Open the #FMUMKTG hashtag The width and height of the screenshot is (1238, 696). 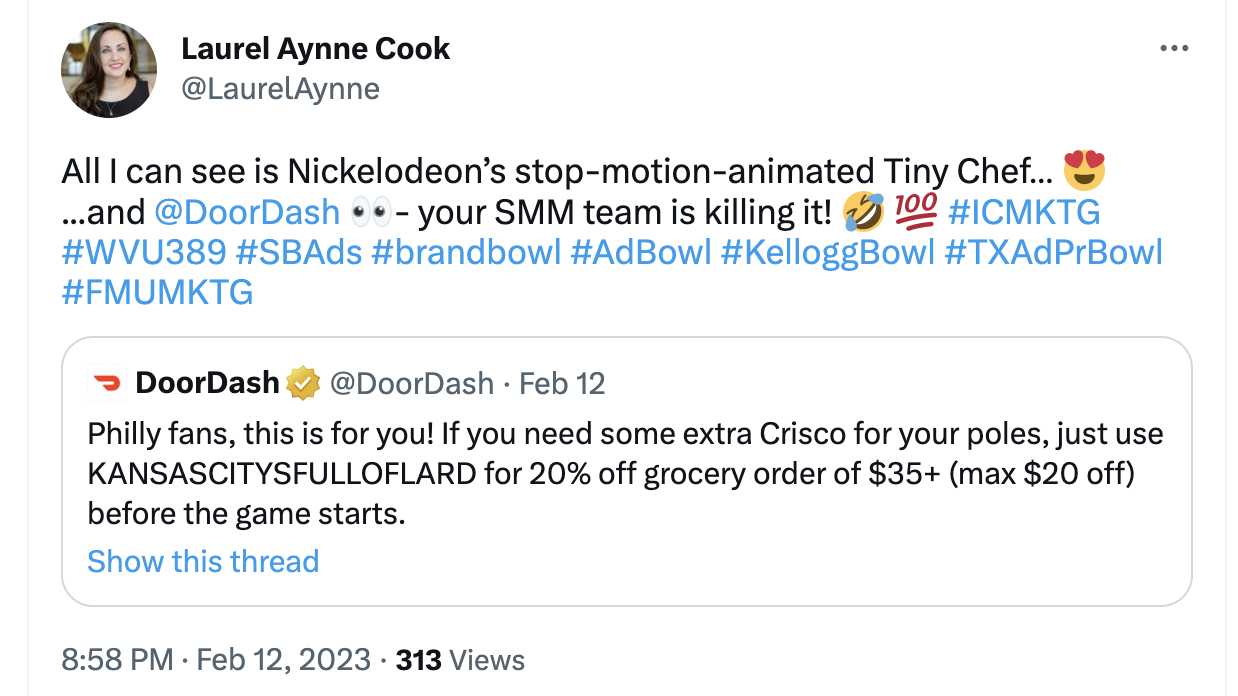[157, 292]
